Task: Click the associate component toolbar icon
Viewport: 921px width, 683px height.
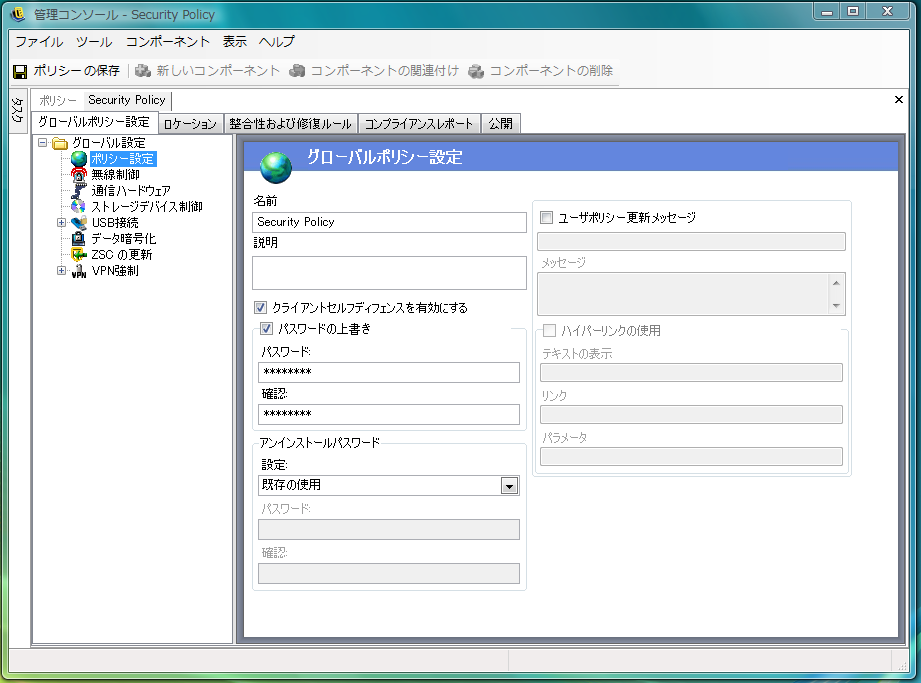Action: [x=297, y=71]
